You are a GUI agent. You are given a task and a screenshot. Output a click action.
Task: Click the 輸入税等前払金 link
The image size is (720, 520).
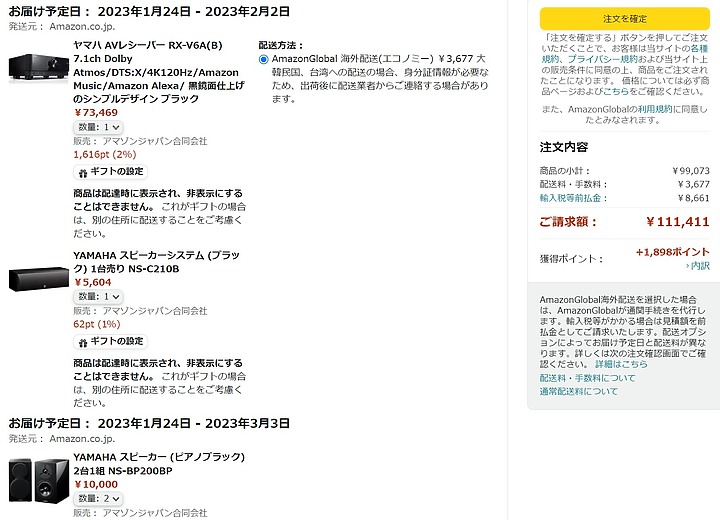pyautogui.click(x=574, y=198)
